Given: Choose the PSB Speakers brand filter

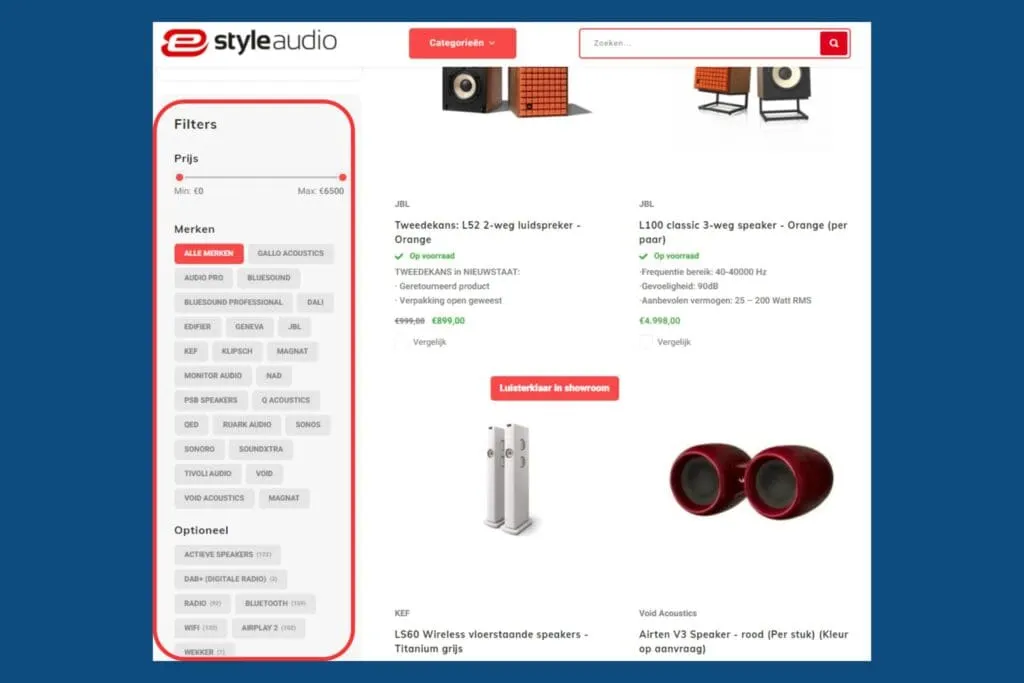Looking at the screenshot, I should tap(210, 400).
